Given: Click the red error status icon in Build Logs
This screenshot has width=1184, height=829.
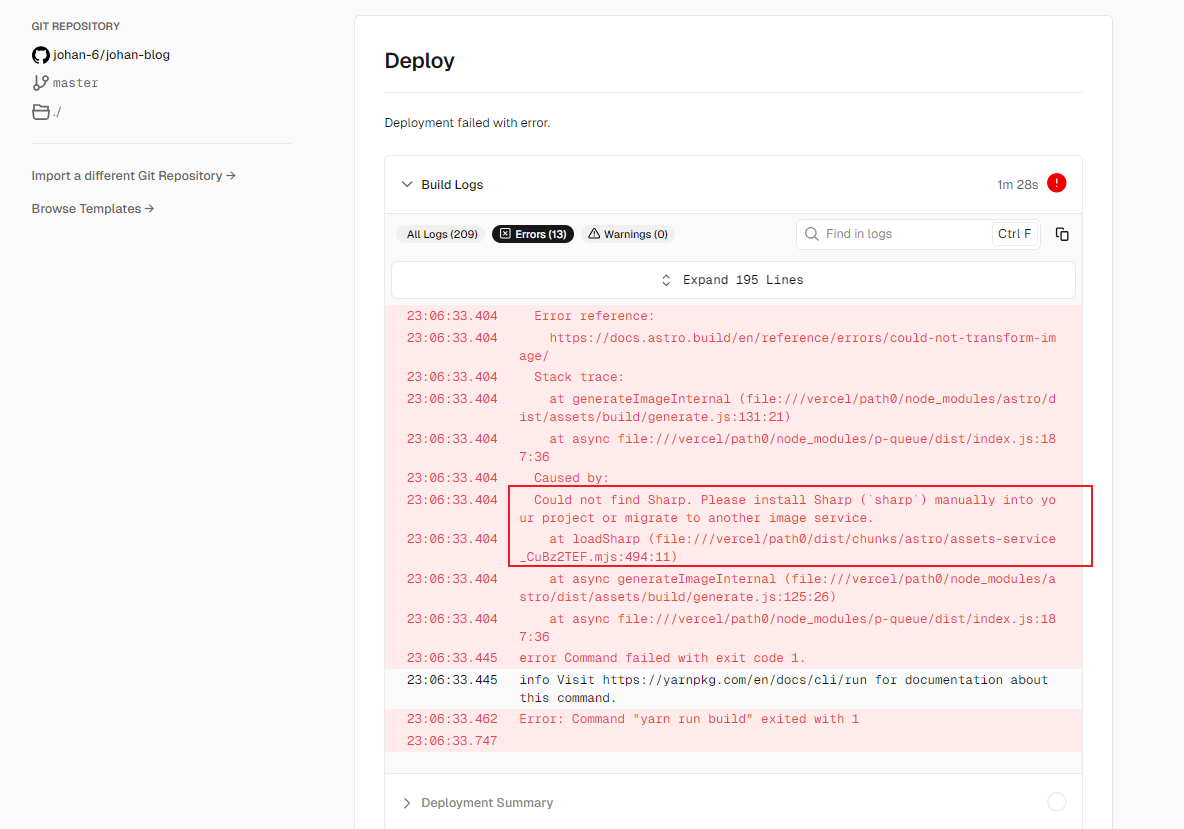Looking at the screenshot, I should [x=1056, y=183].
